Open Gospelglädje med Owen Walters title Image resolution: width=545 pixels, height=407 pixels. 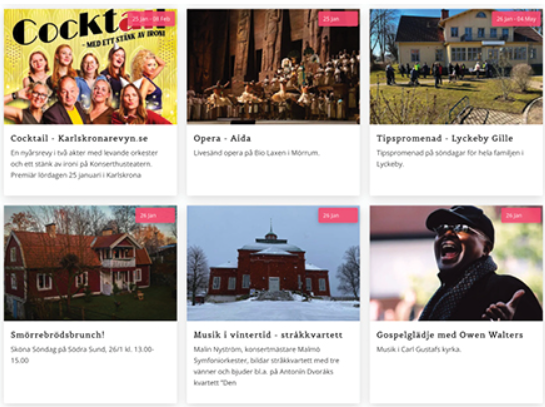tap(450, 335)
